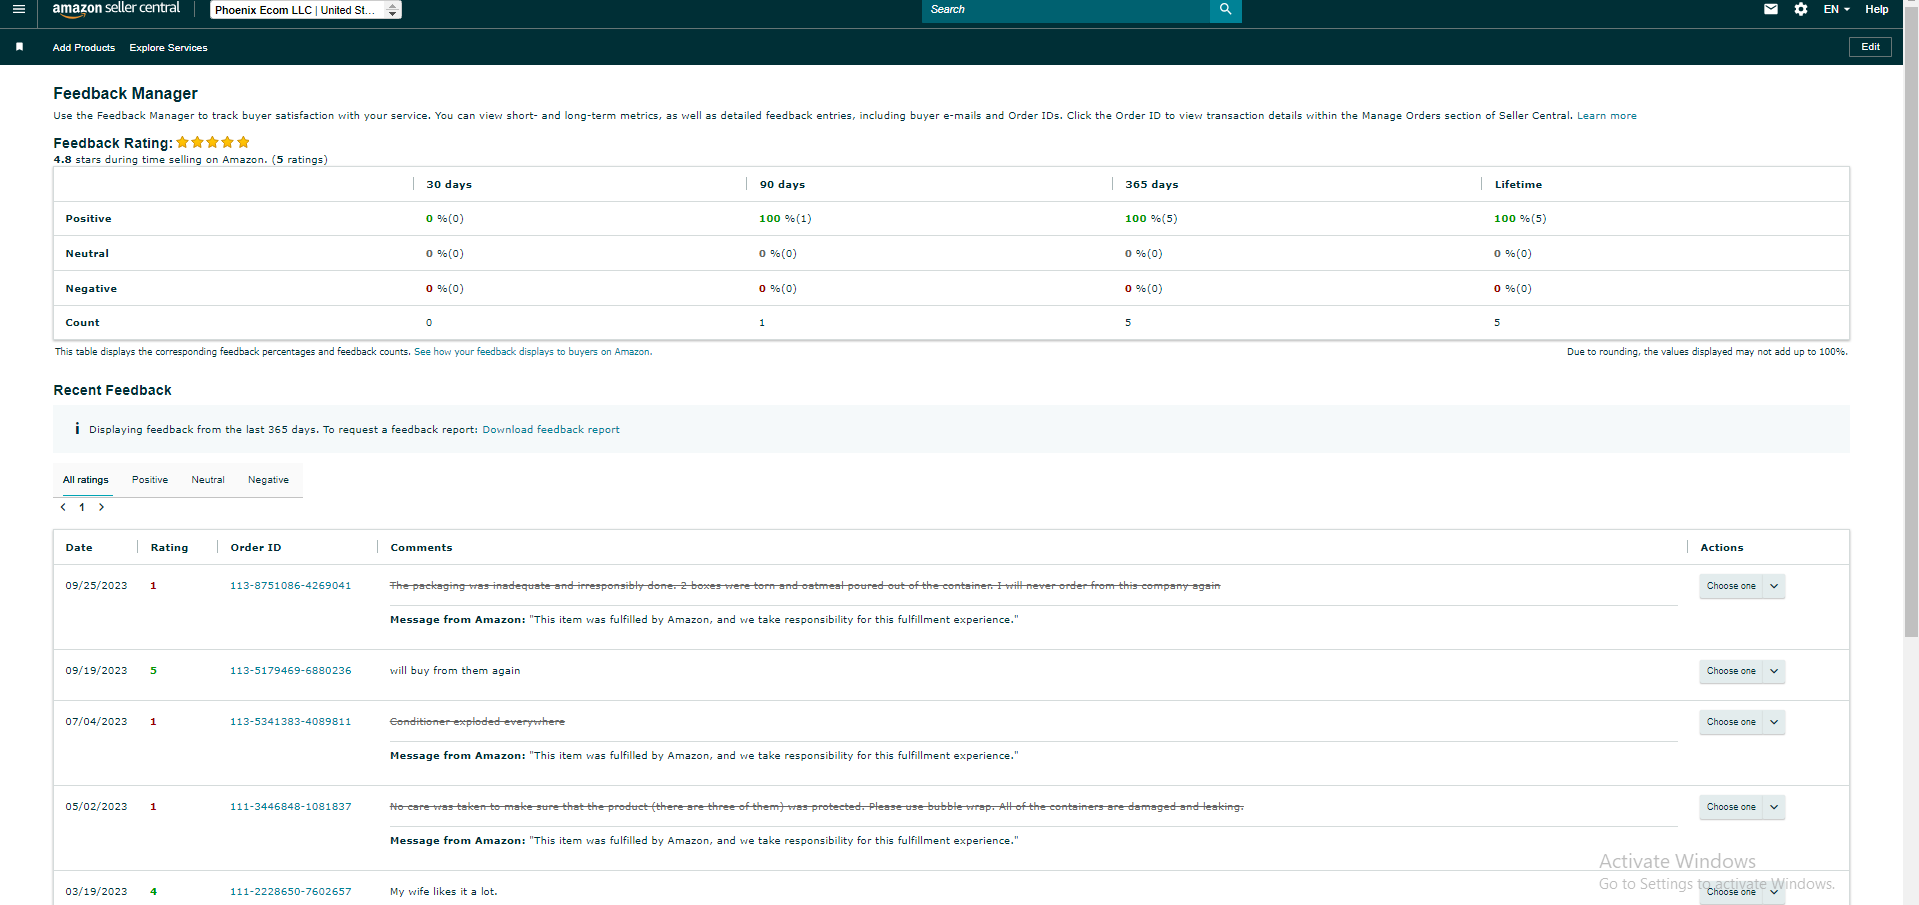Click Download feedback report link
The image size is (1919, 905).
point(551,430)
